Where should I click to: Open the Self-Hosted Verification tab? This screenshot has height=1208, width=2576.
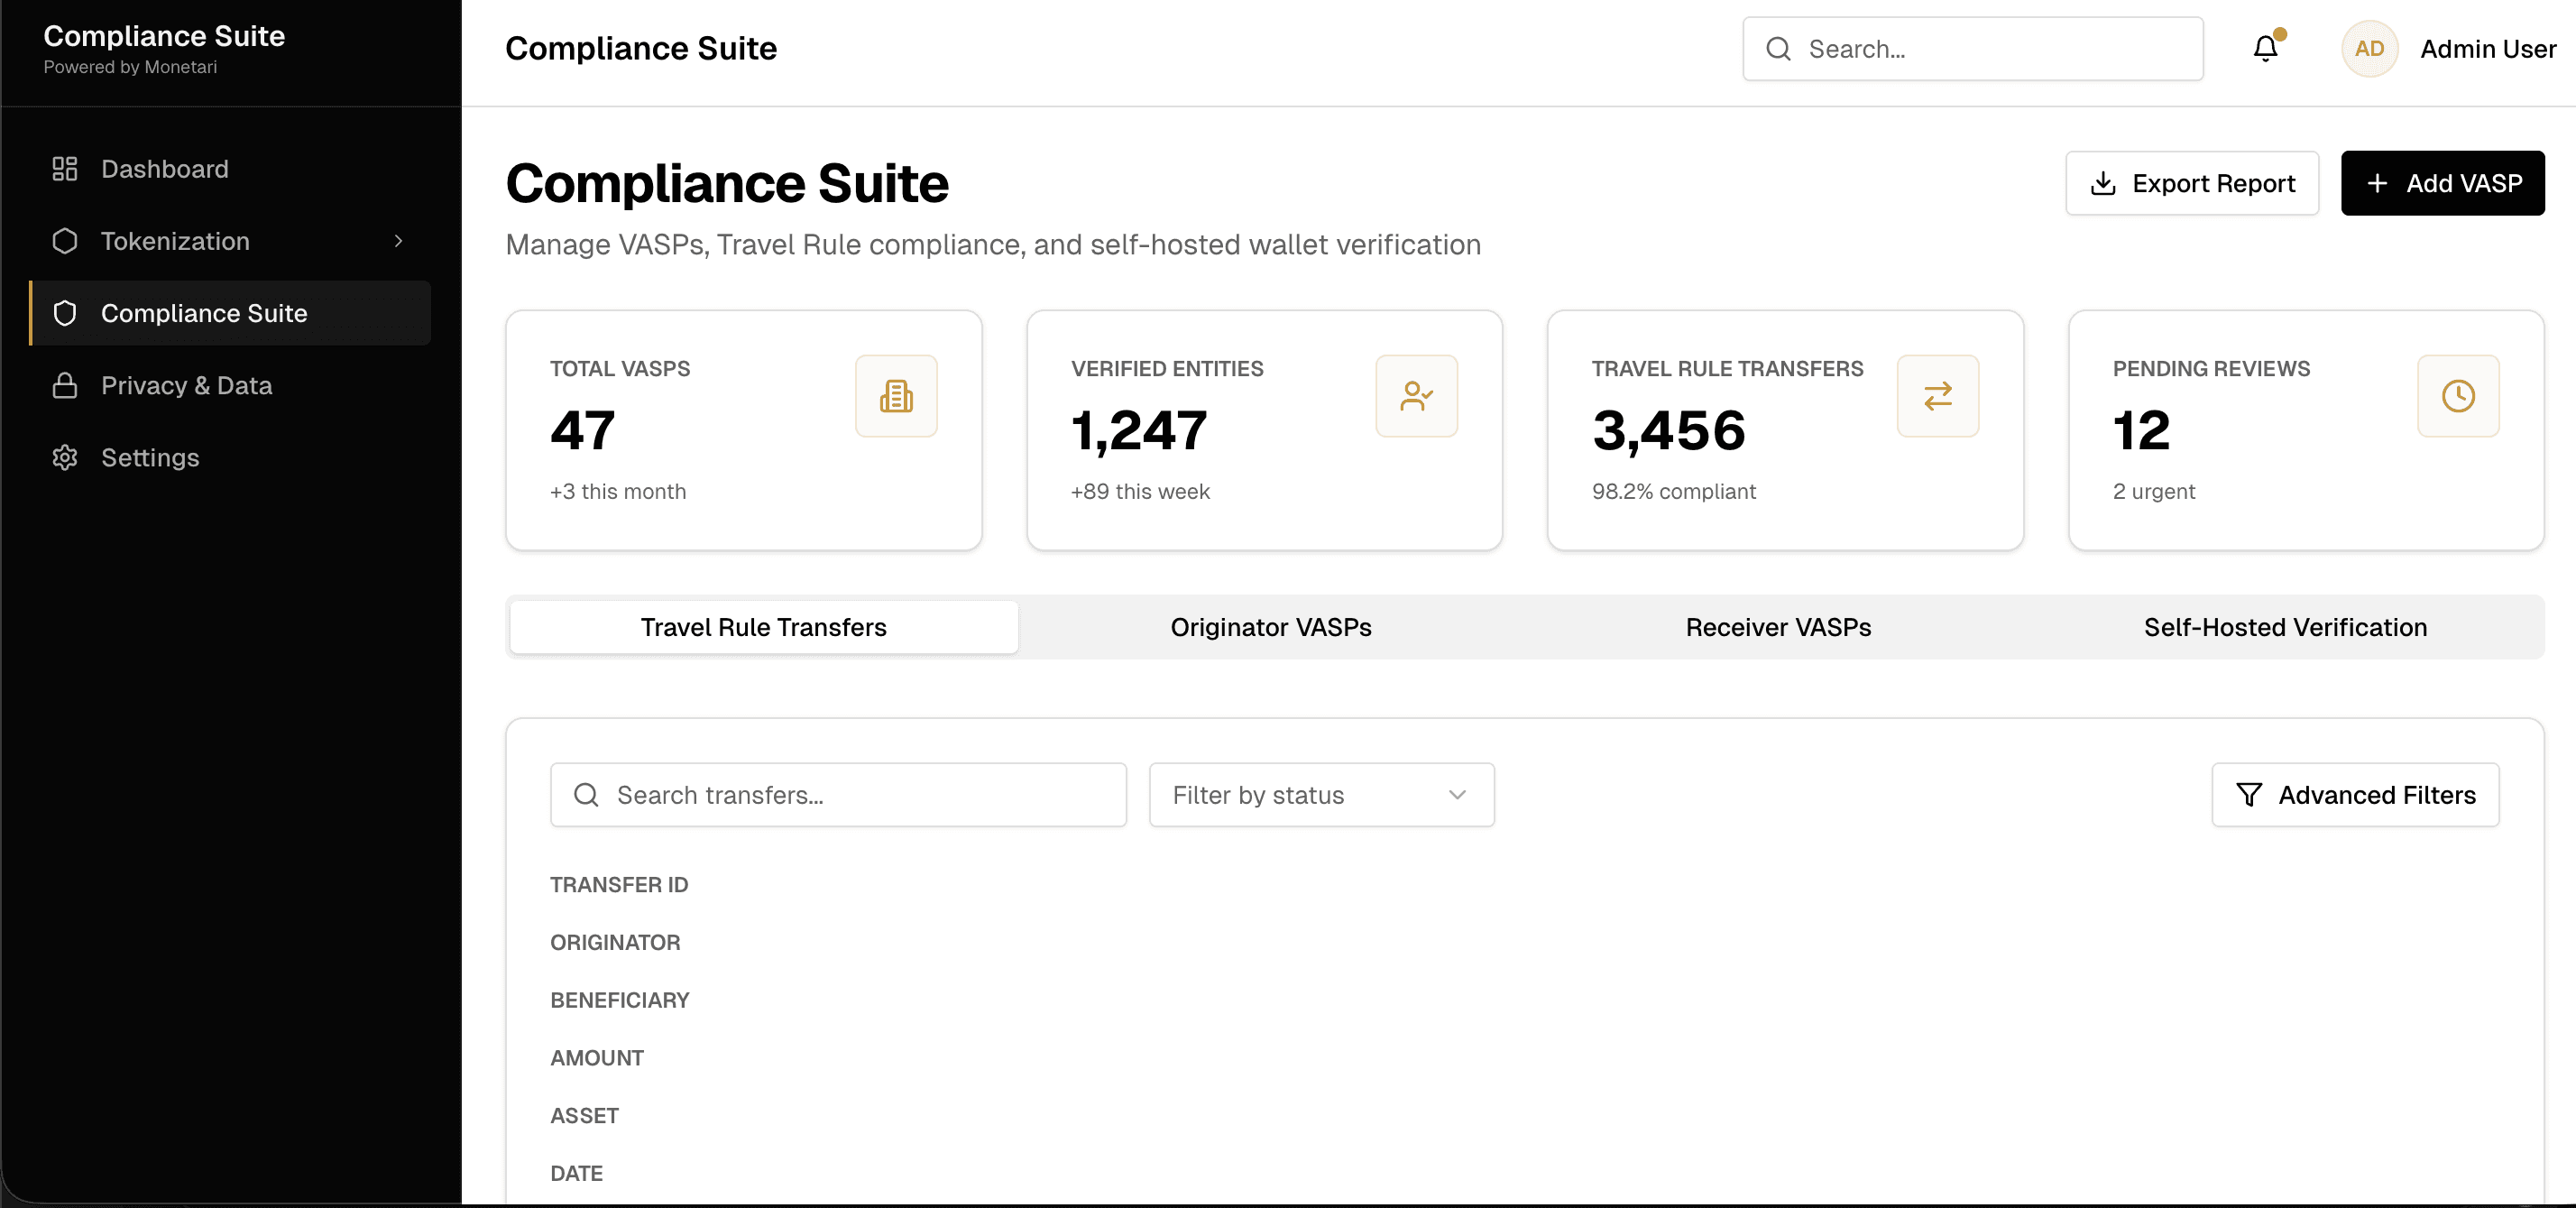(2285, 627)
